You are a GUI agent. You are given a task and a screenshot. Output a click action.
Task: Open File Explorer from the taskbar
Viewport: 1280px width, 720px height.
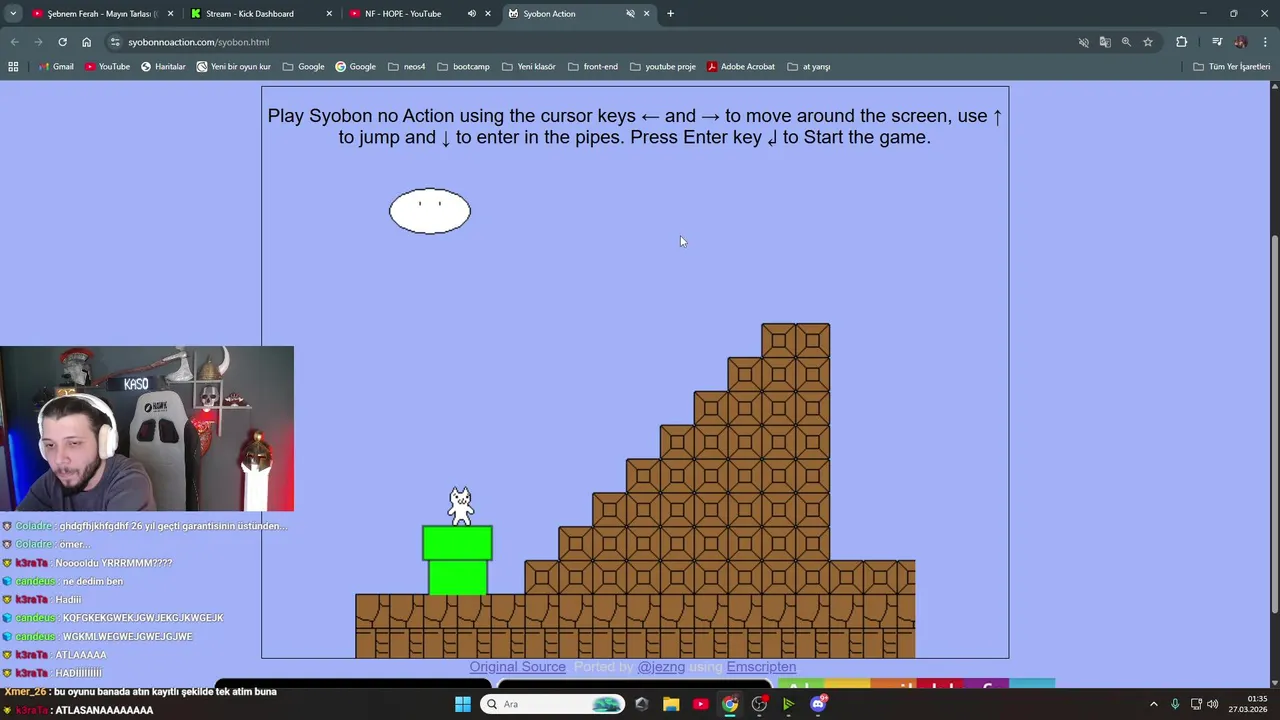pos(671,704)
